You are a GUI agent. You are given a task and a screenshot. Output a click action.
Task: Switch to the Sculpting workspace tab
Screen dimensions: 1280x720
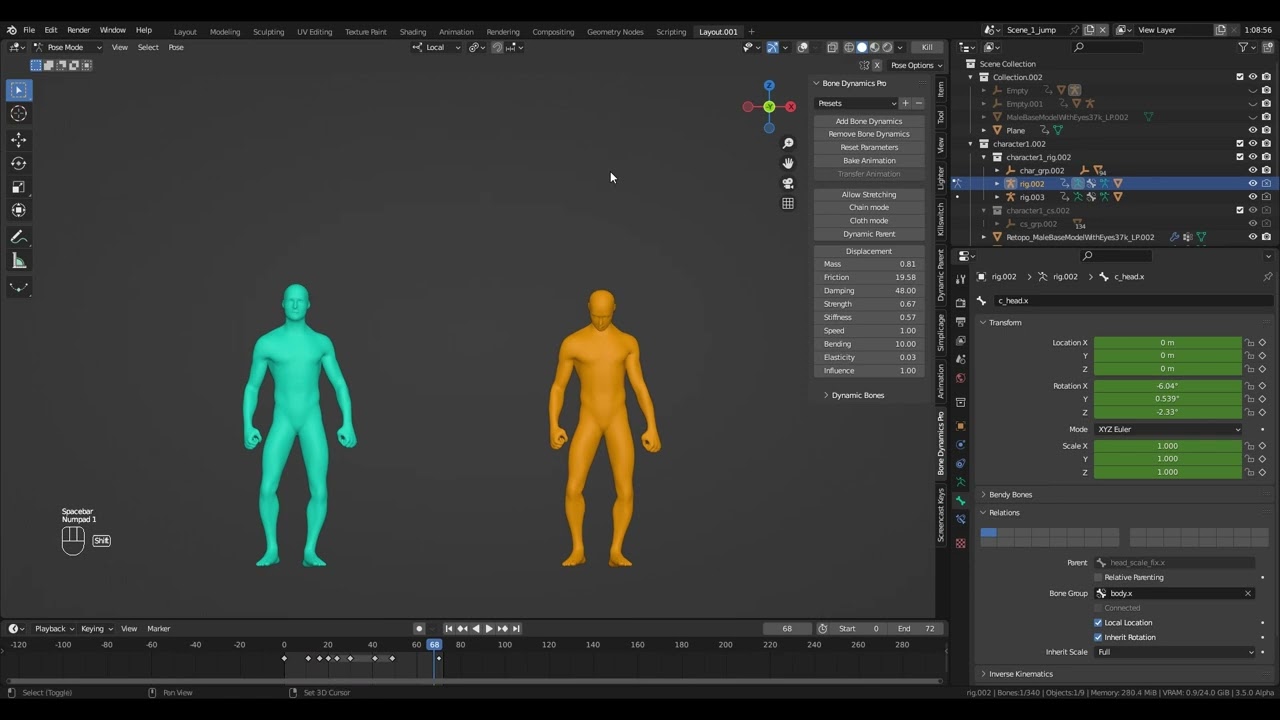[268, 32]
